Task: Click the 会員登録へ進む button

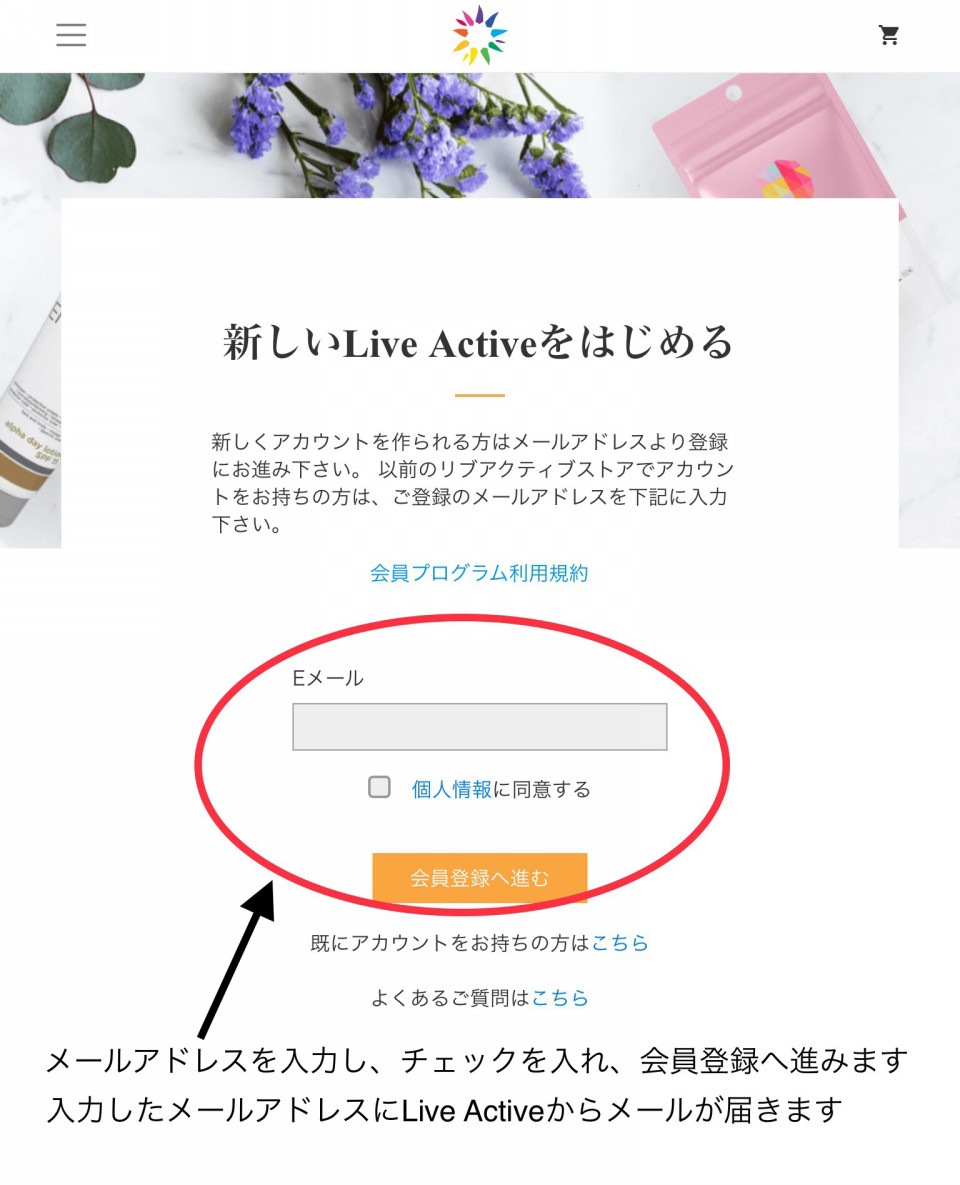Action: point(479,877)
